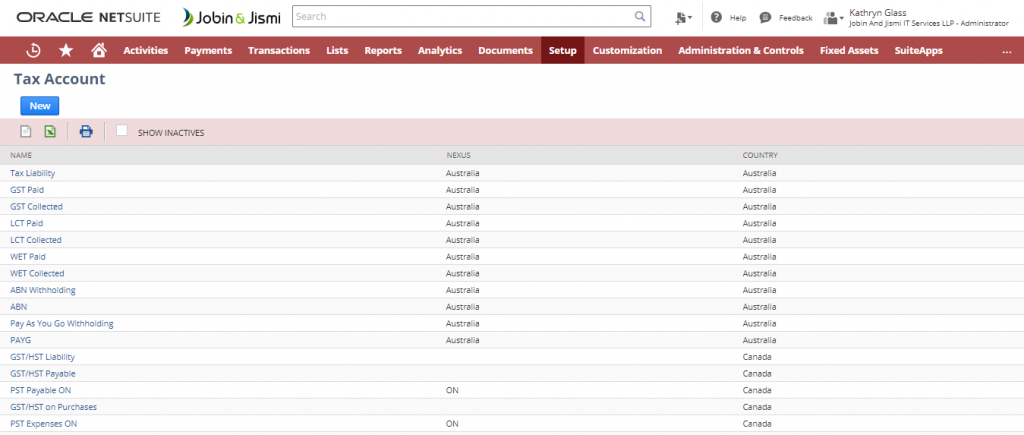Open the user role switcher dropdown
Image resolution: width=1024 pixels, height=435 pixels.
coord(833,17)
